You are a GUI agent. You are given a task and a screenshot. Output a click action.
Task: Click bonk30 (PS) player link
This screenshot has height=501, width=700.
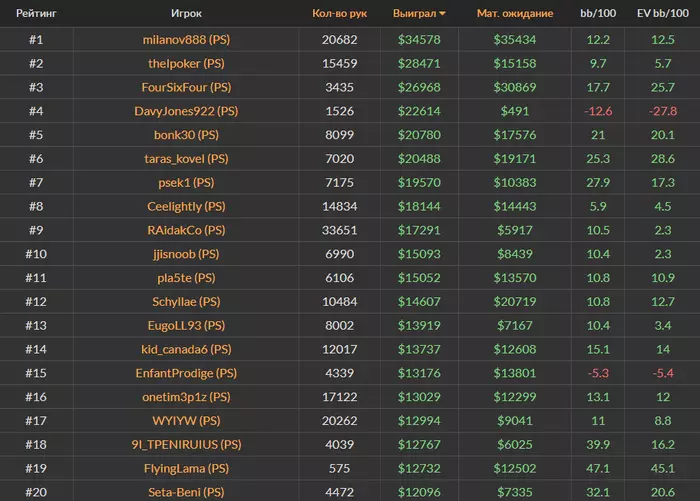(x=186, y=135)
